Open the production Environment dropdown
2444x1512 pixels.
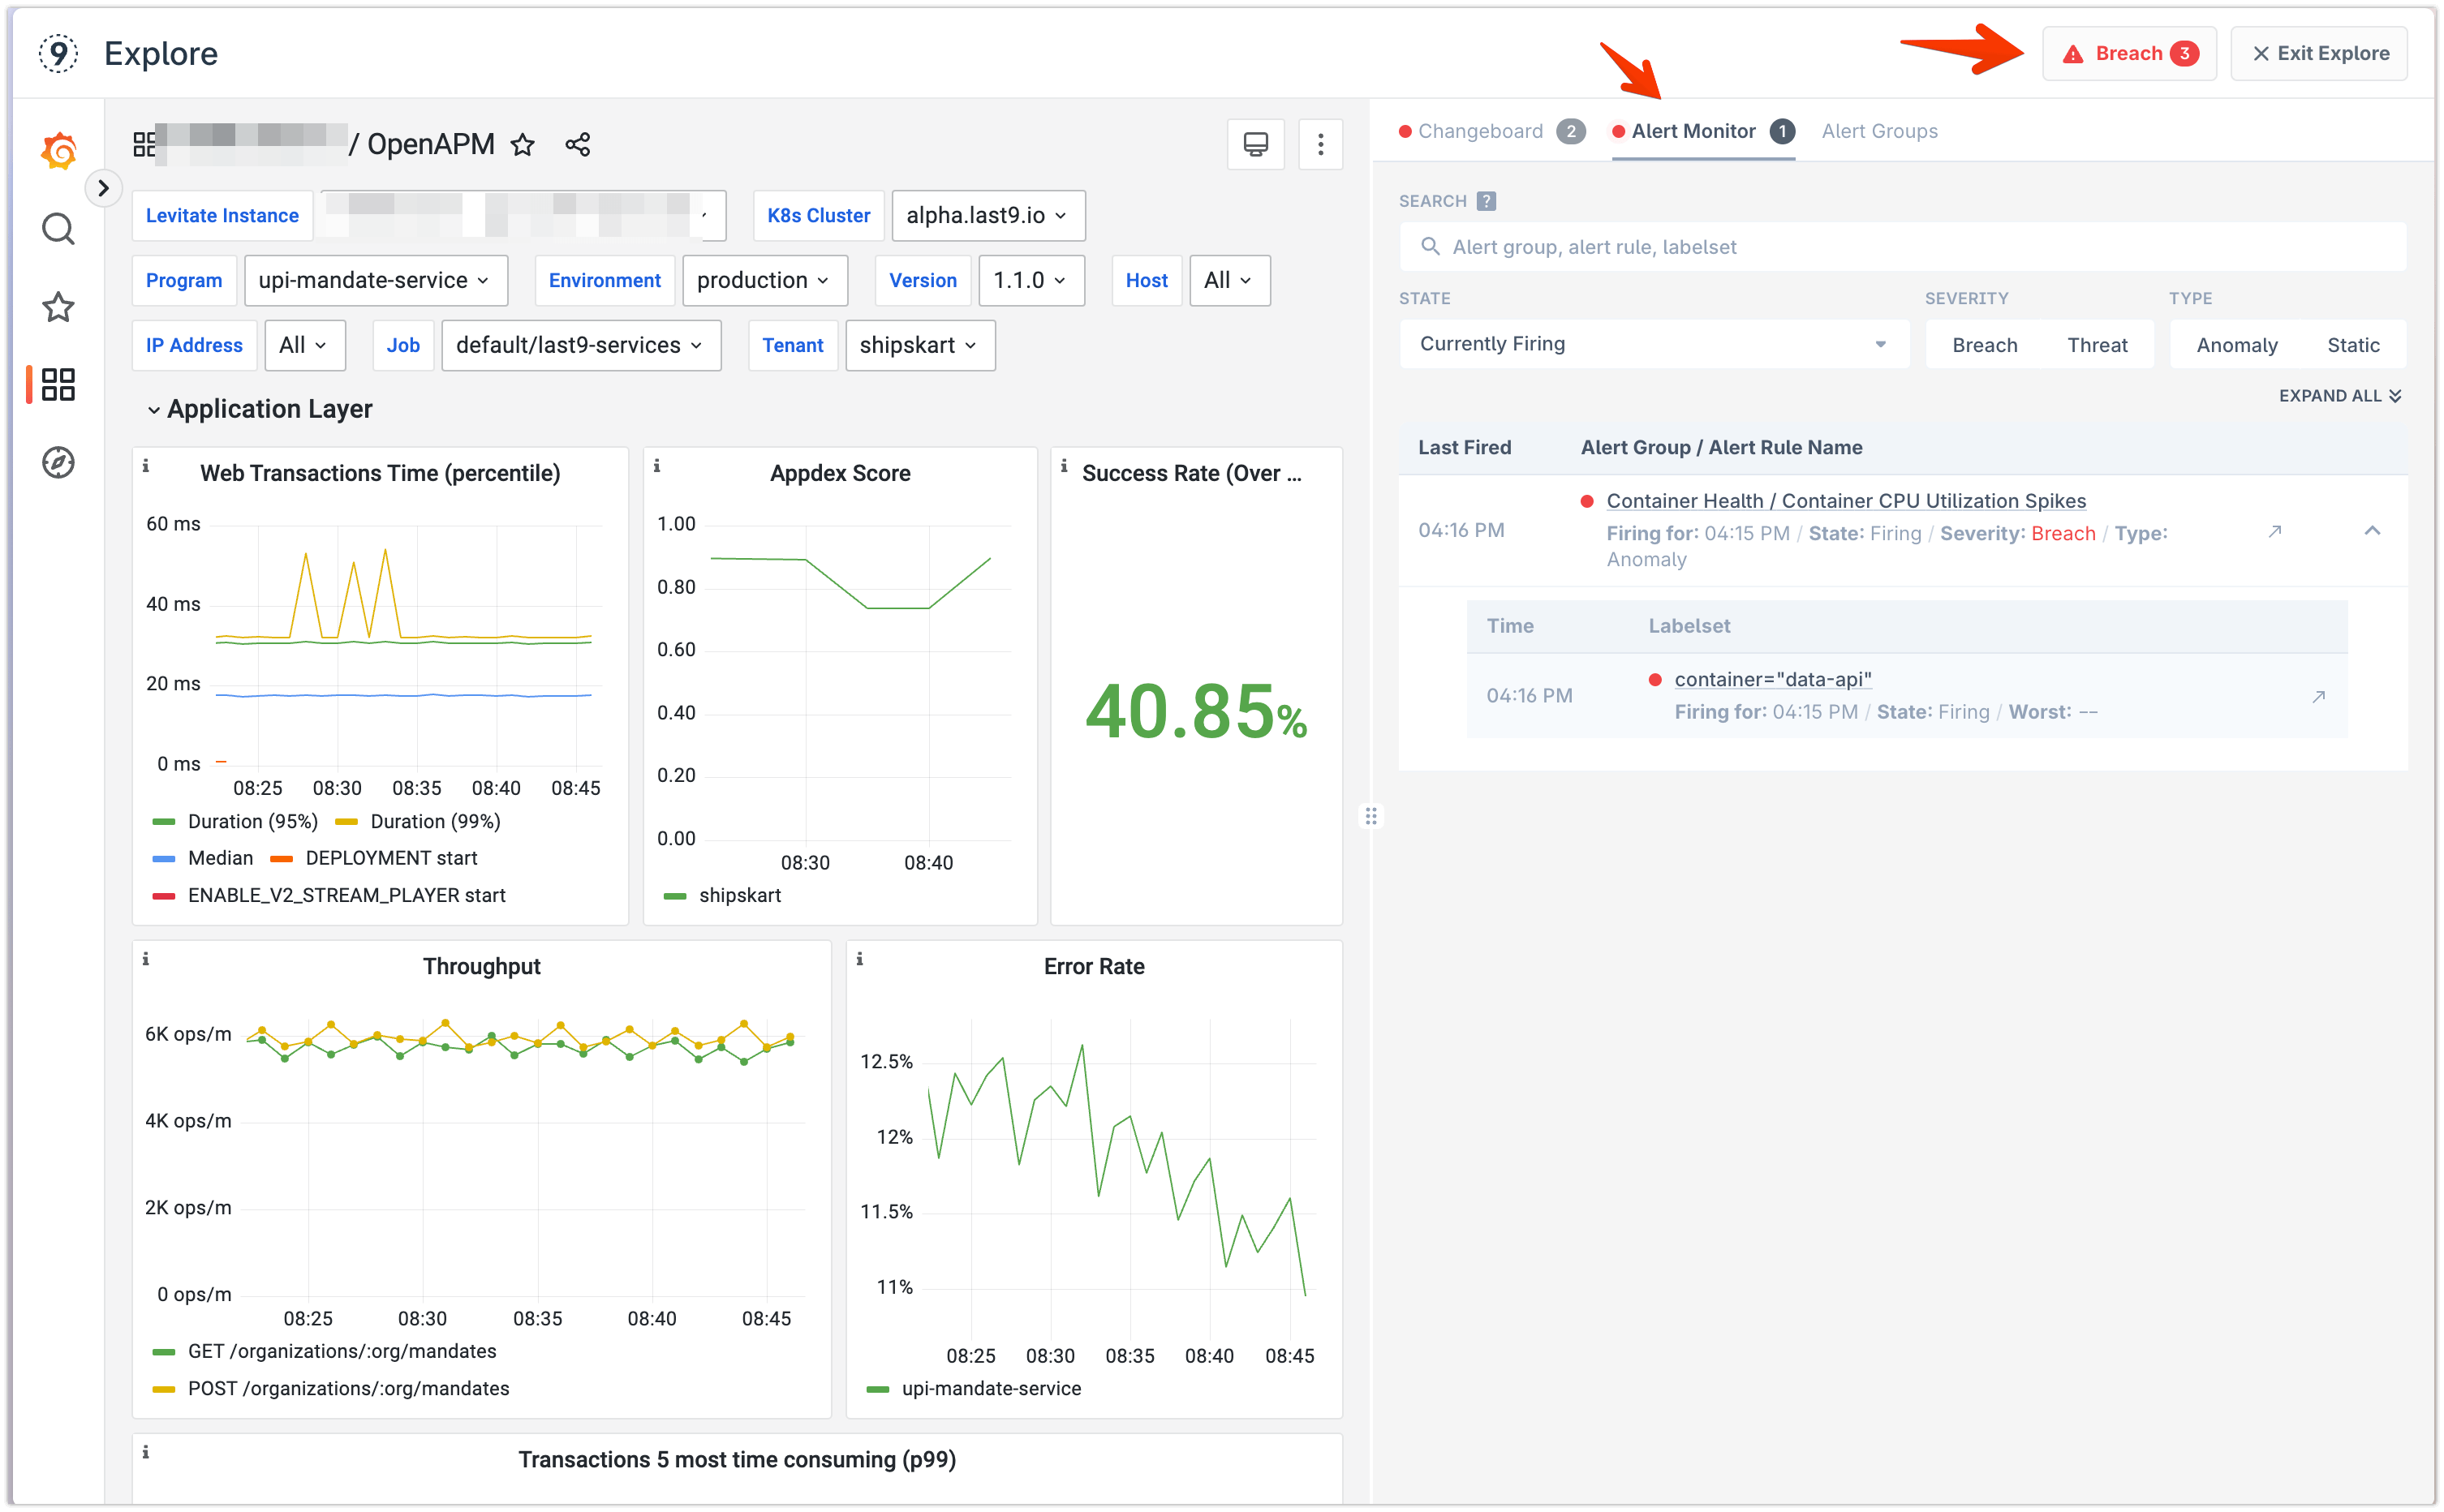coord(764,280)
